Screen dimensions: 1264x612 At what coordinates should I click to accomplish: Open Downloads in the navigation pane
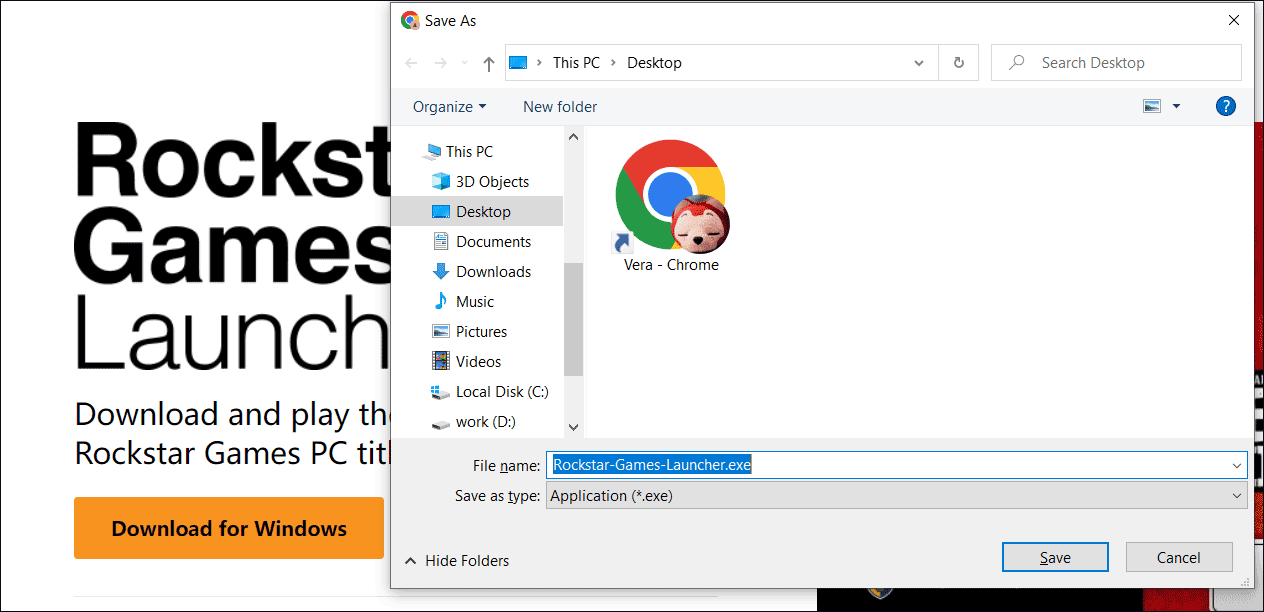pyautogui.click(x=493, y=271)
